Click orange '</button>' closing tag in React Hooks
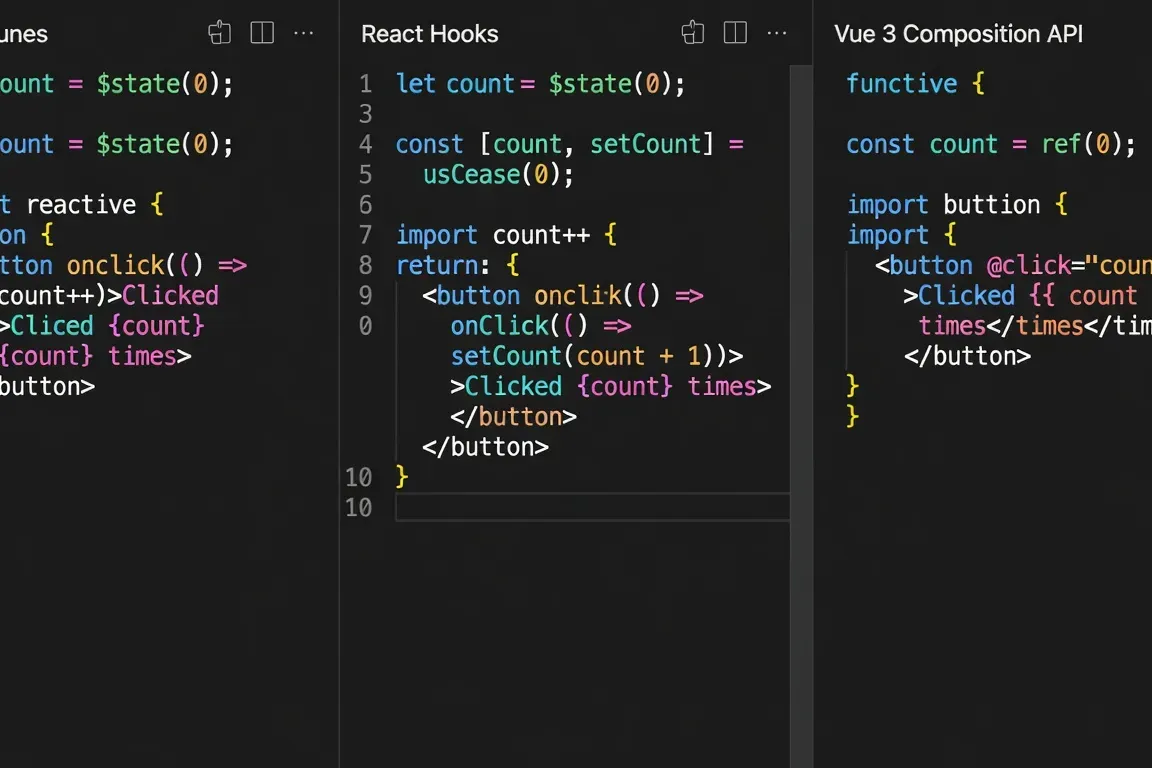The width and height of the screenshot is (1152, 768). [x=514, y=417]
